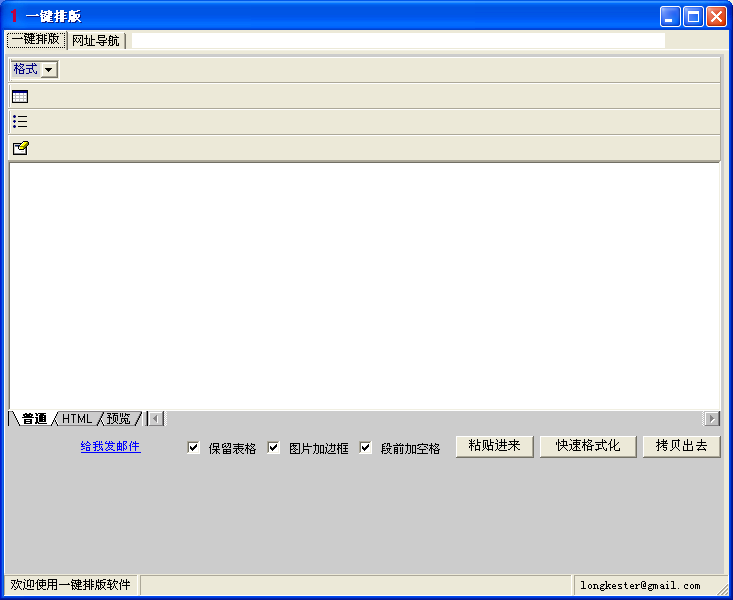
Task: Switch to the 一键排版 tab
Action: [x=35, y=40]
